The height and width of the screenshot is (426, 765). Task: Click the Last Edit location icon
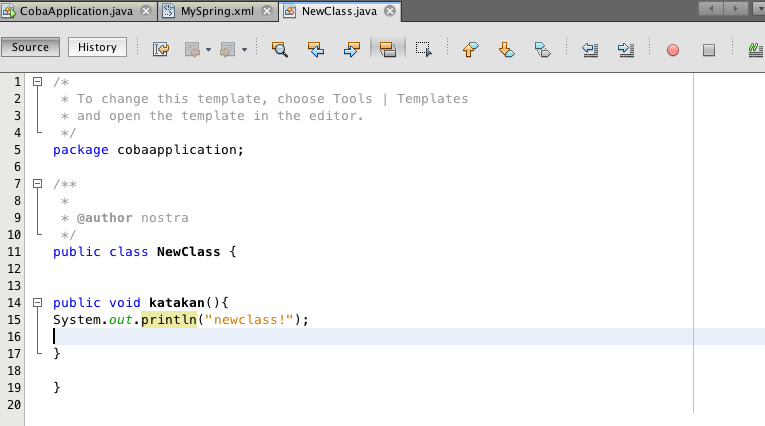(x=161, y=49)
